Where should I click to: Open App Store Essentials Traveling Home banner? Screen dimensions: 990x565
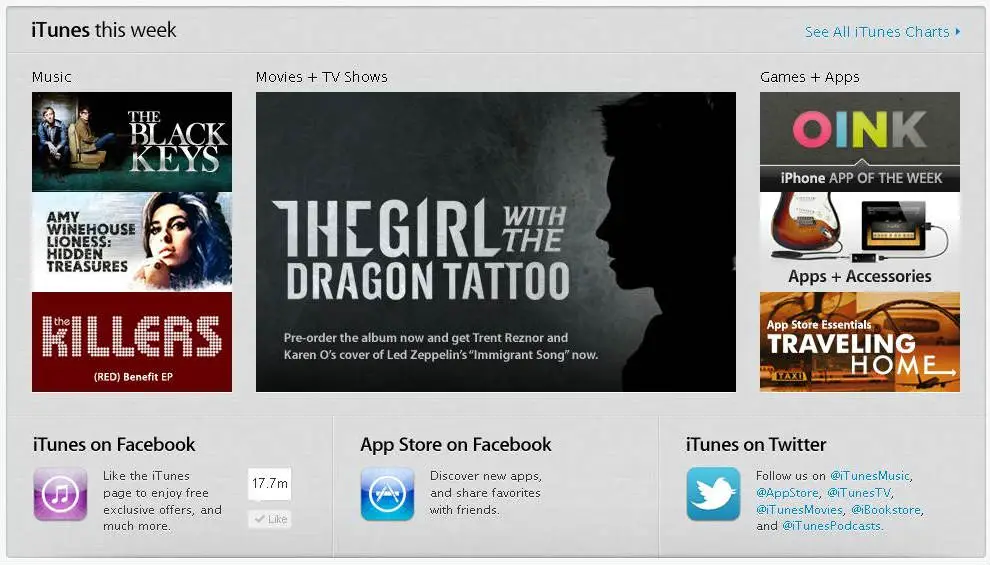click(859, 342)
